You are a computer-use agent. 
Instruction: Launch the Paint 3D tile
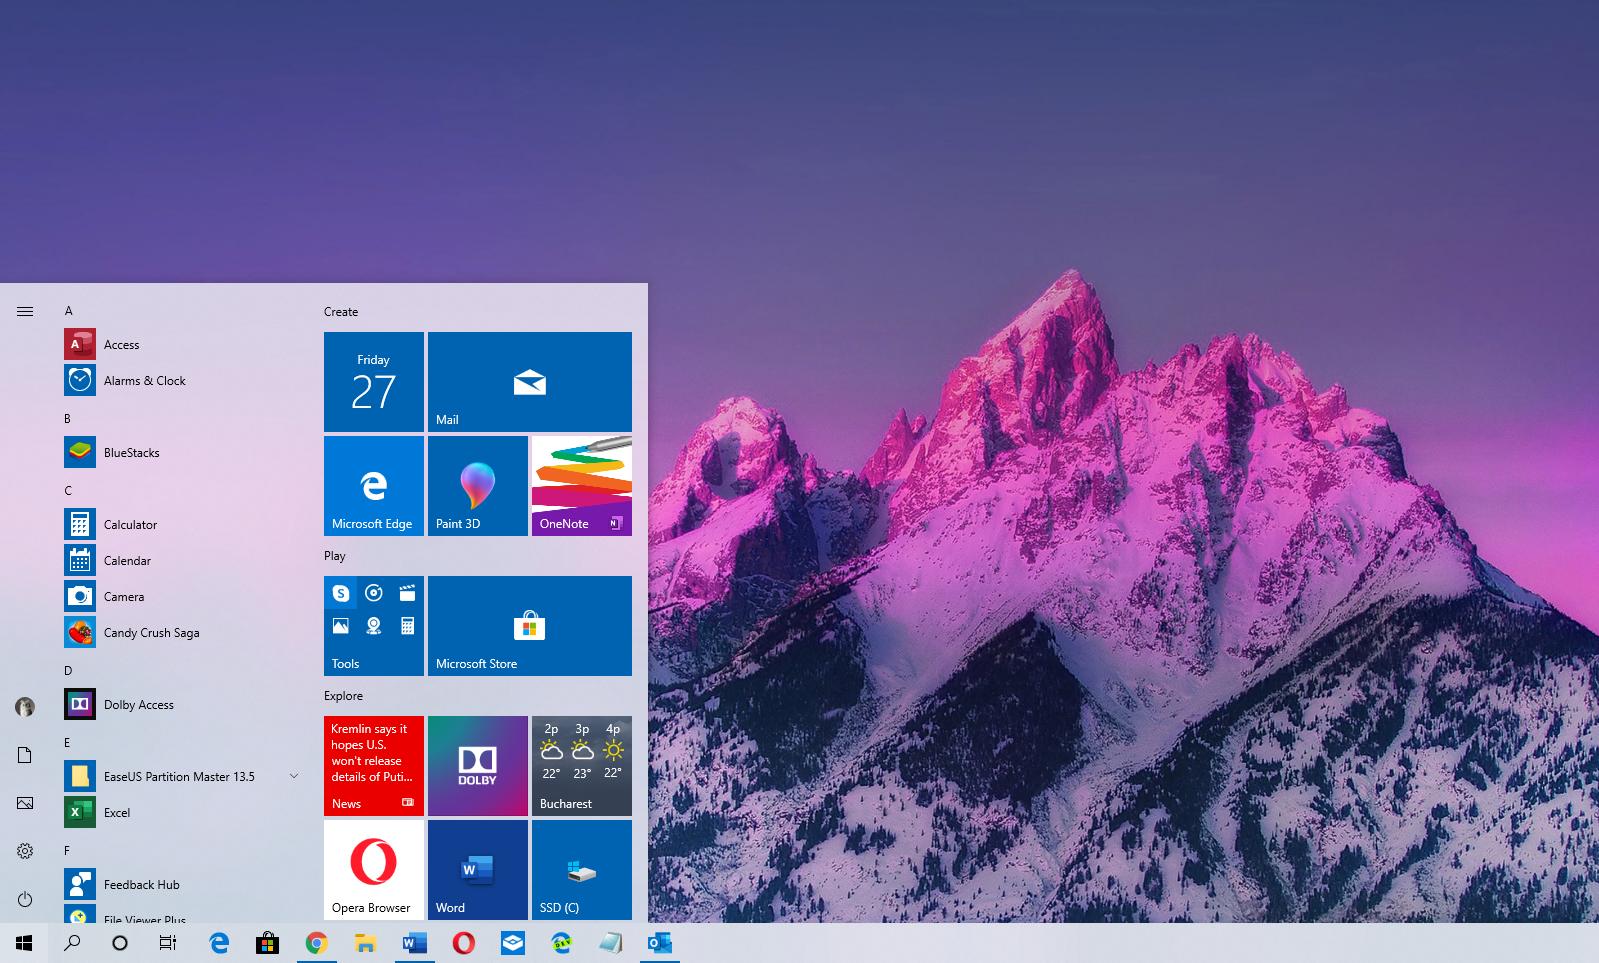coord(478,486)
